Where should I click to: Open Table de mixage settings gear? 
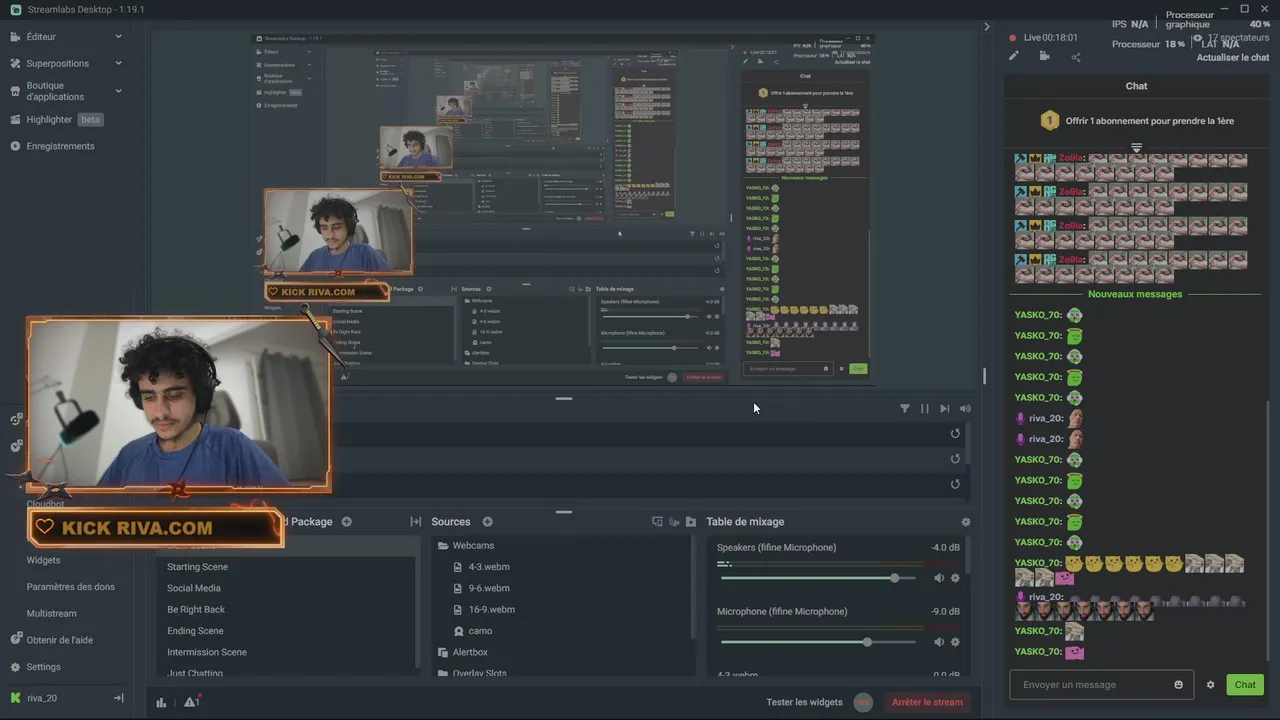click(965, 522)
